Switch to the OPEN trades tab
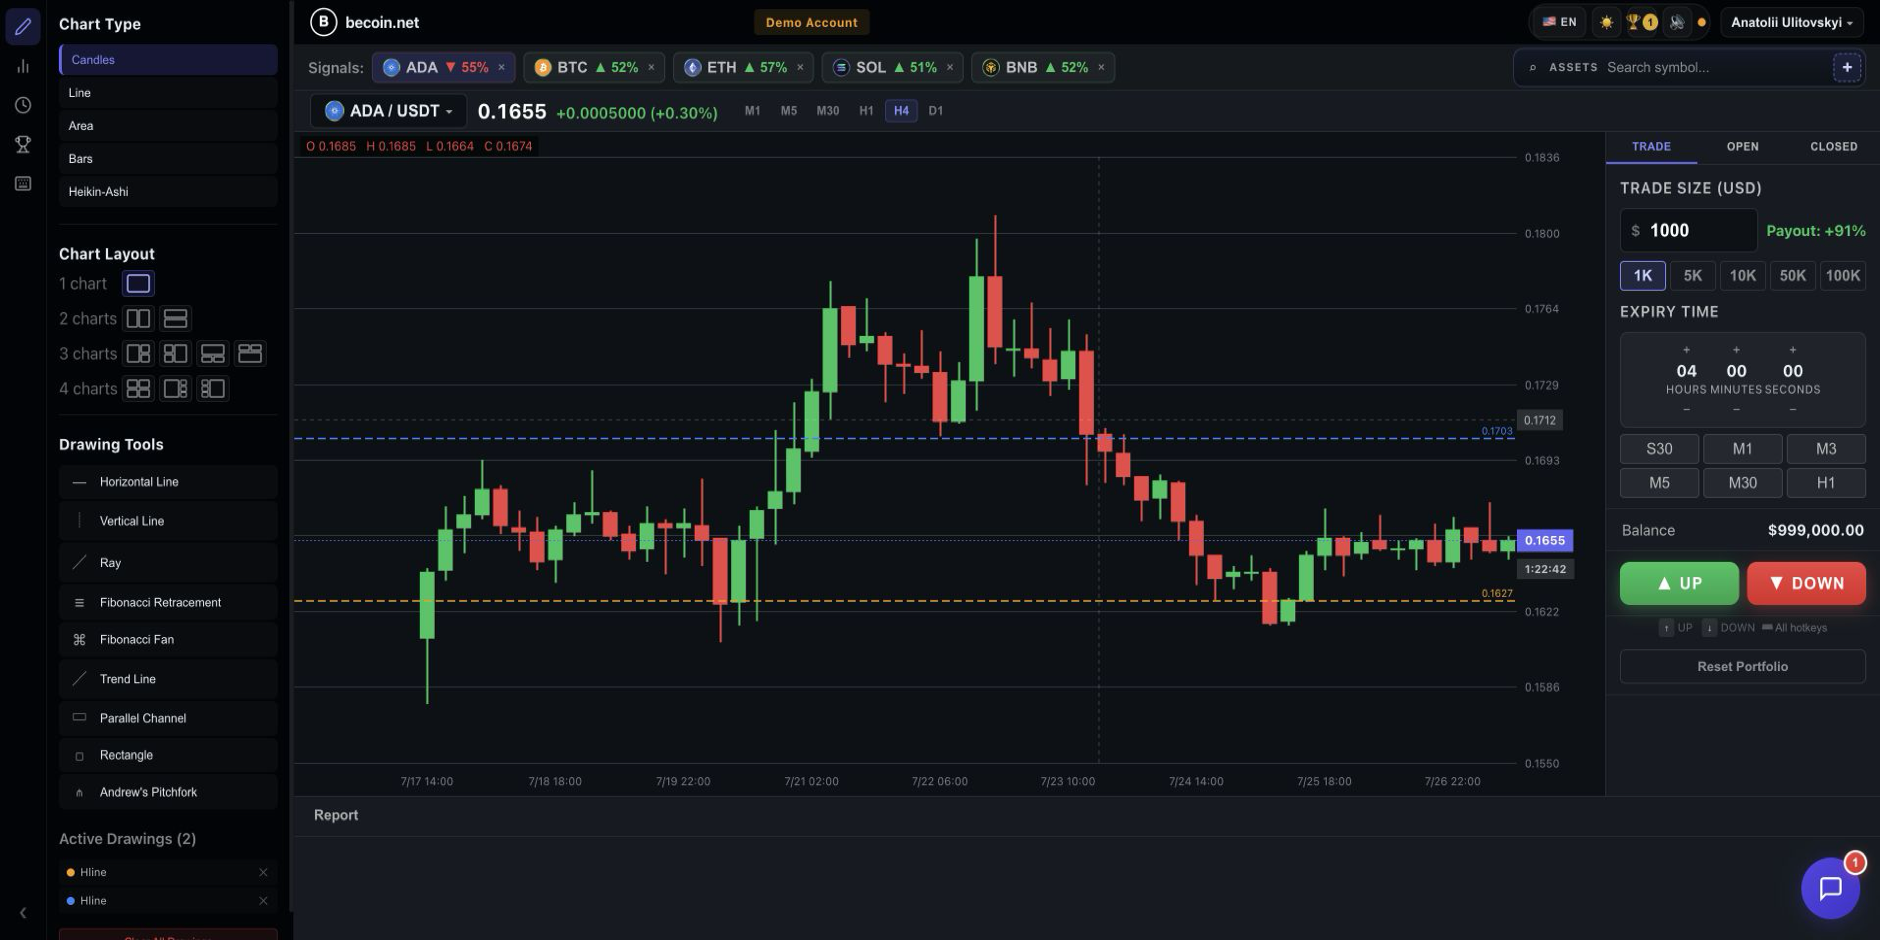Image resolution: width=1880 pixels, height=940 pixels. (x=1742, y=147)
